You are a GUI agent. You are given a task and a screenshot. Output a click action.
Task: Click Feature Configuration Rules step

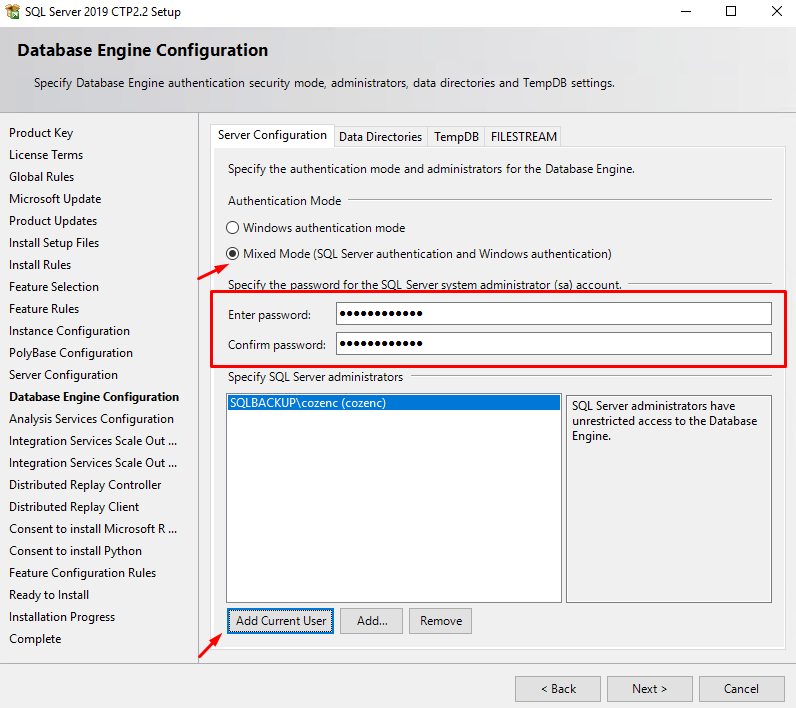(x=83, y=573)
